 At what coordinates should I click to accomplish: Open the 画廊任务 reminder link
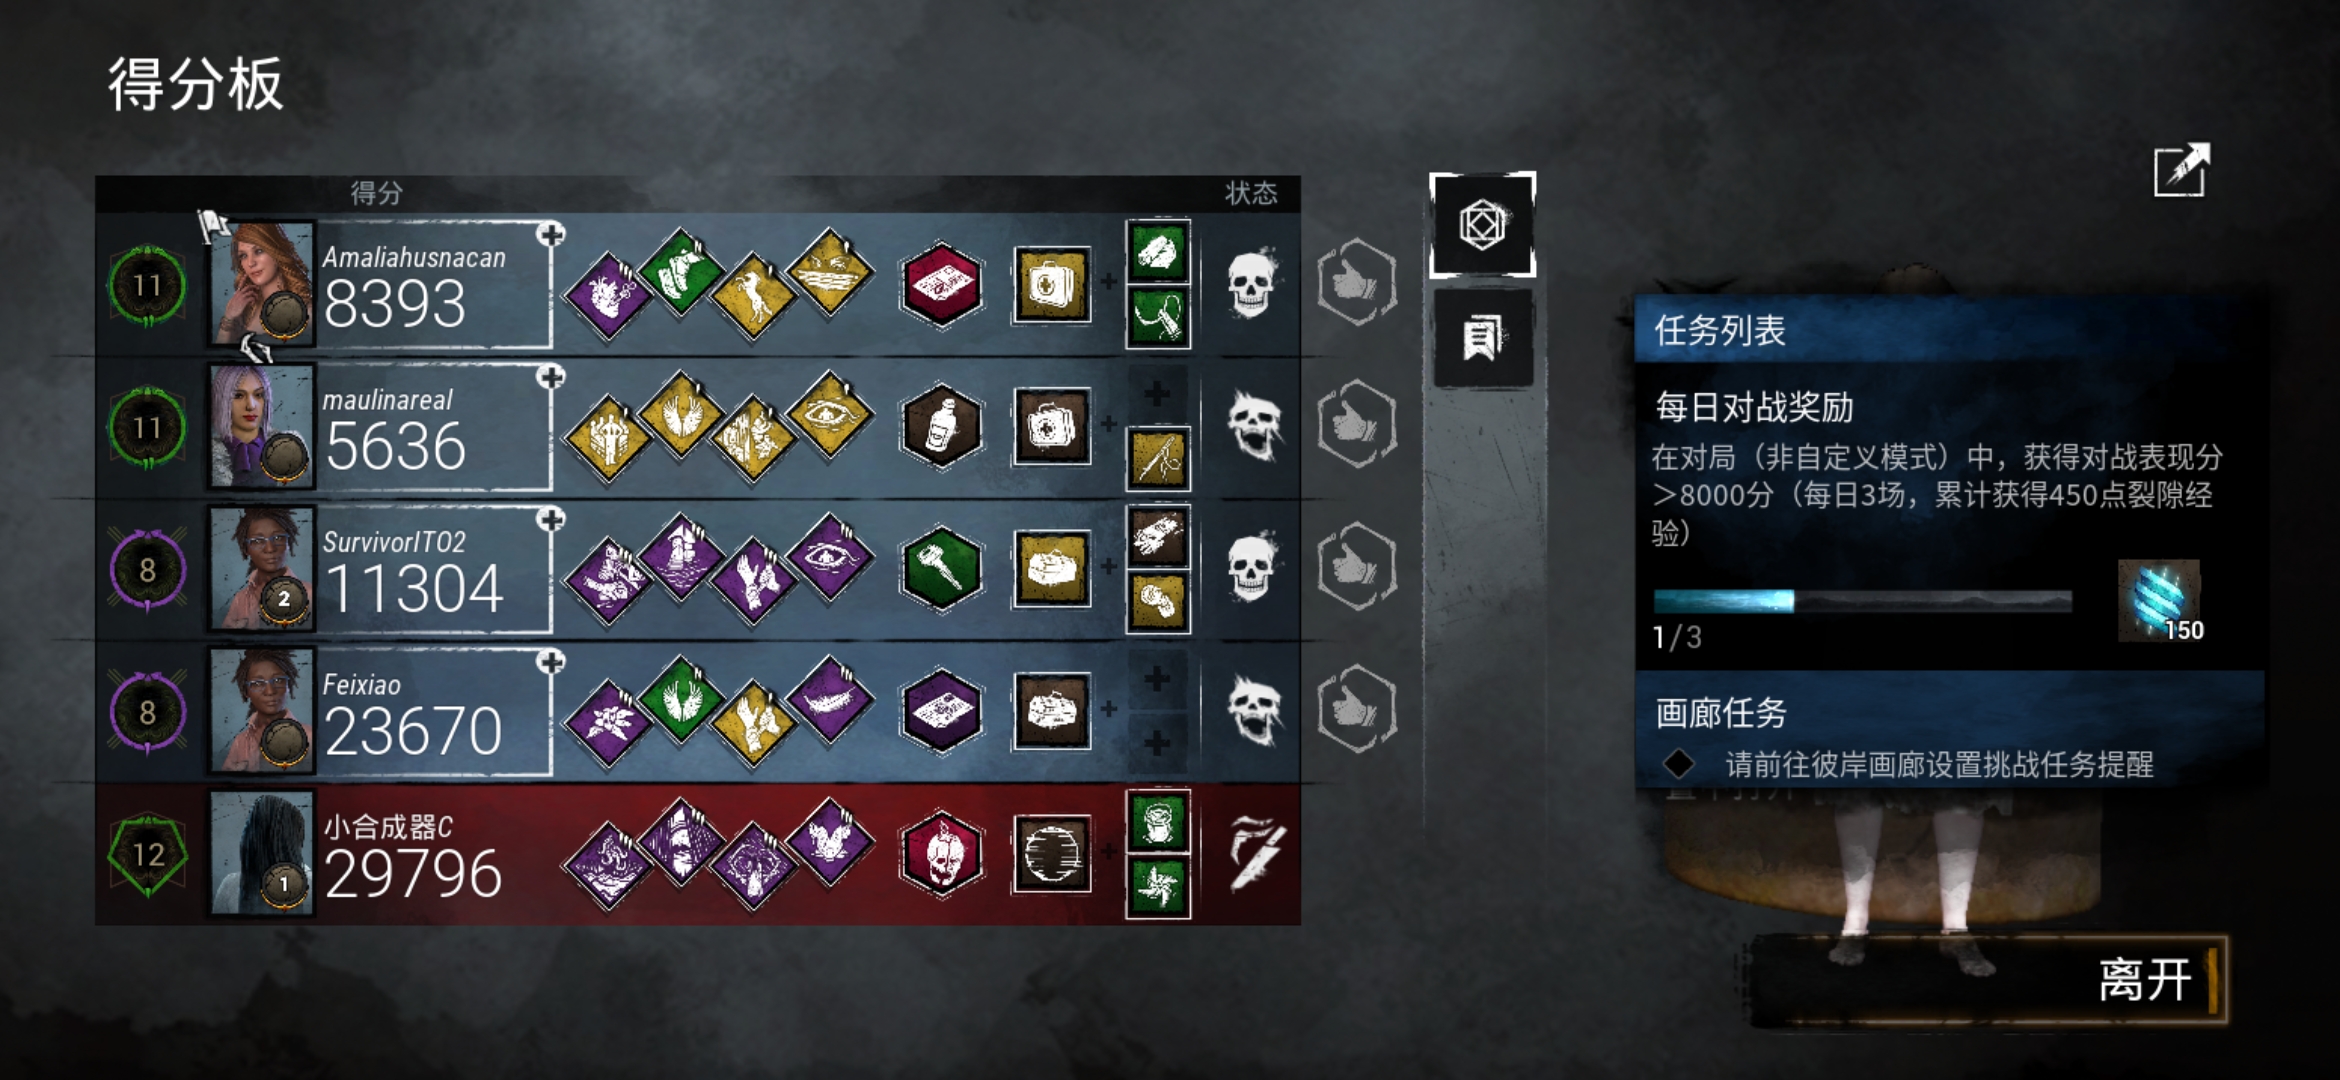(x=1938, y=765)
